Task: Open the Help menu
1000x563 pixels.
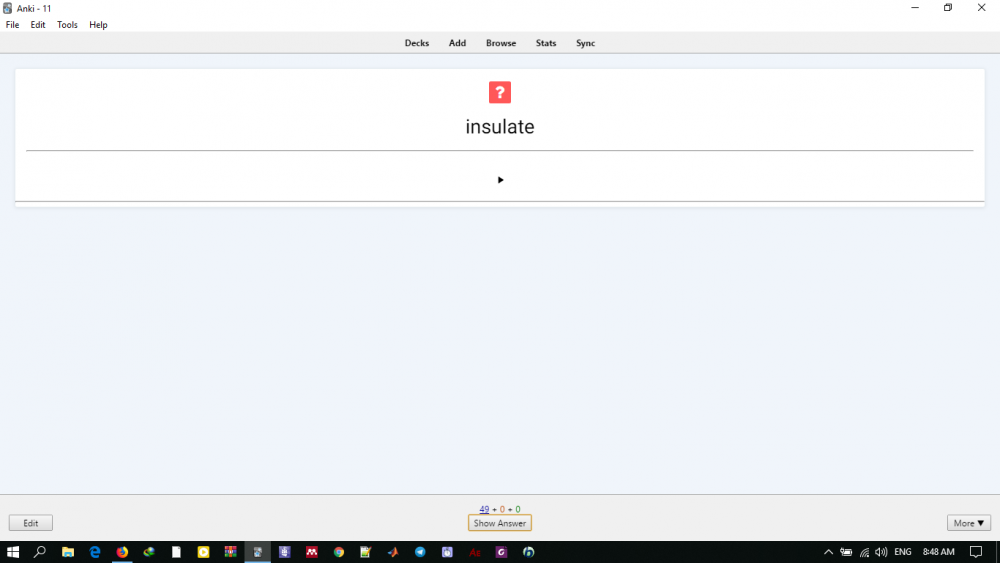Action: (x=98, y=25)
